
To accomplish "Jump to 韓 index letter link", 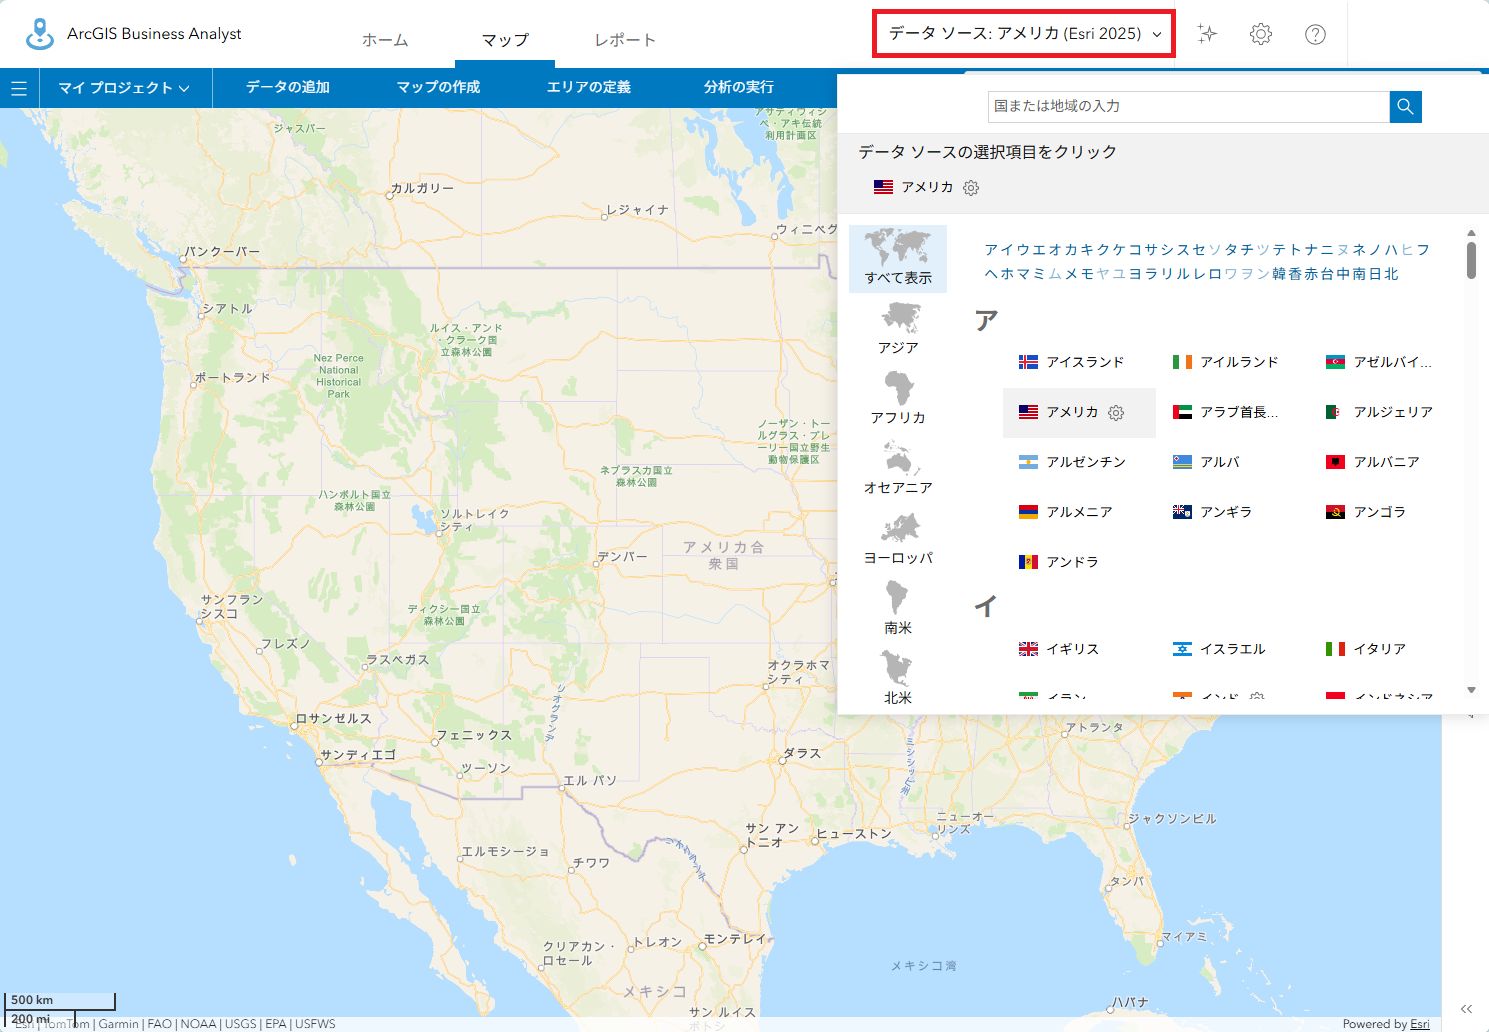I will [1279, 274].
